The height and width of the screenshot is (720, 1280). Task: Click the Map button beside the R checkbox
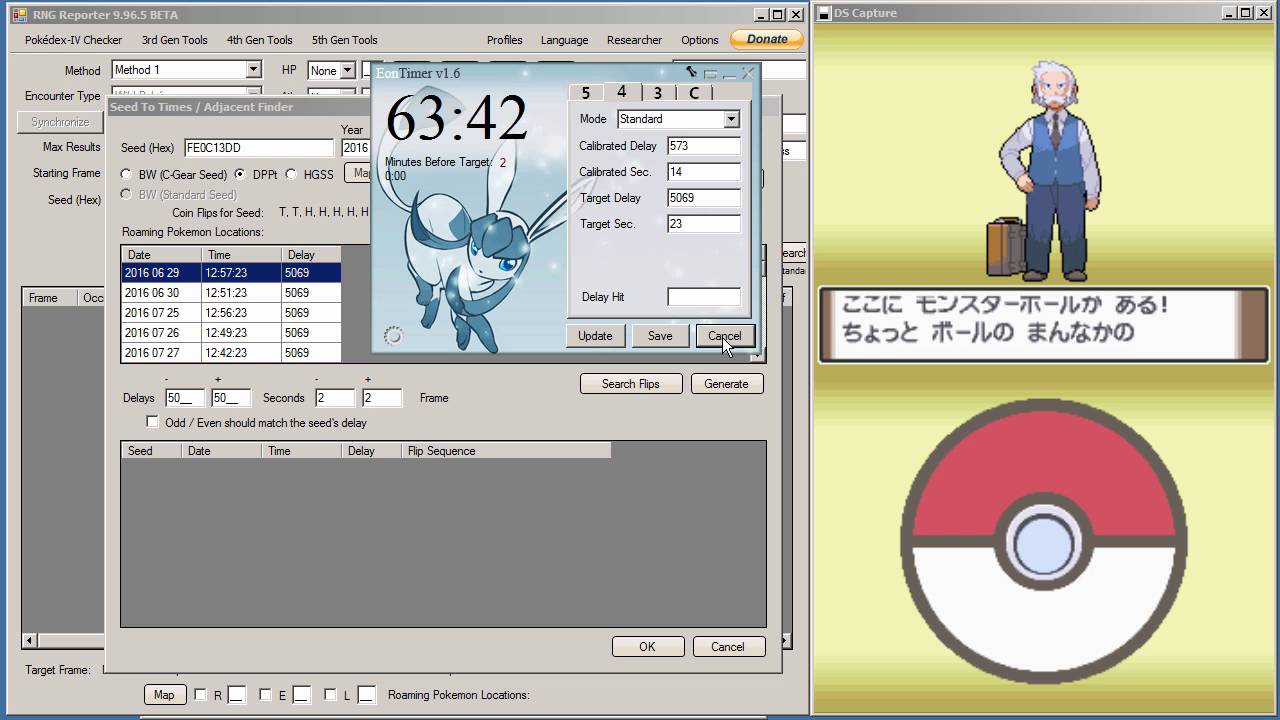point(164,695)
